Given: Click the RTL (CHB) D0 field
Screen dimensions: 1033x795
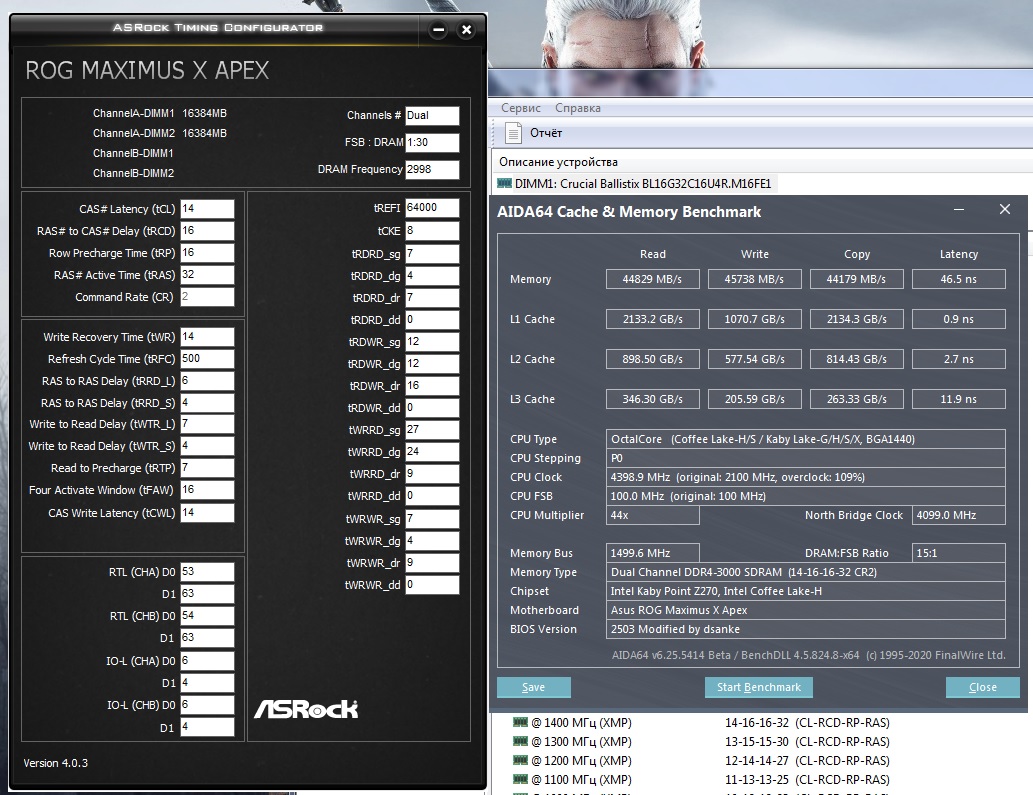Looking at the screenshot, I should [x=208, y=615].
